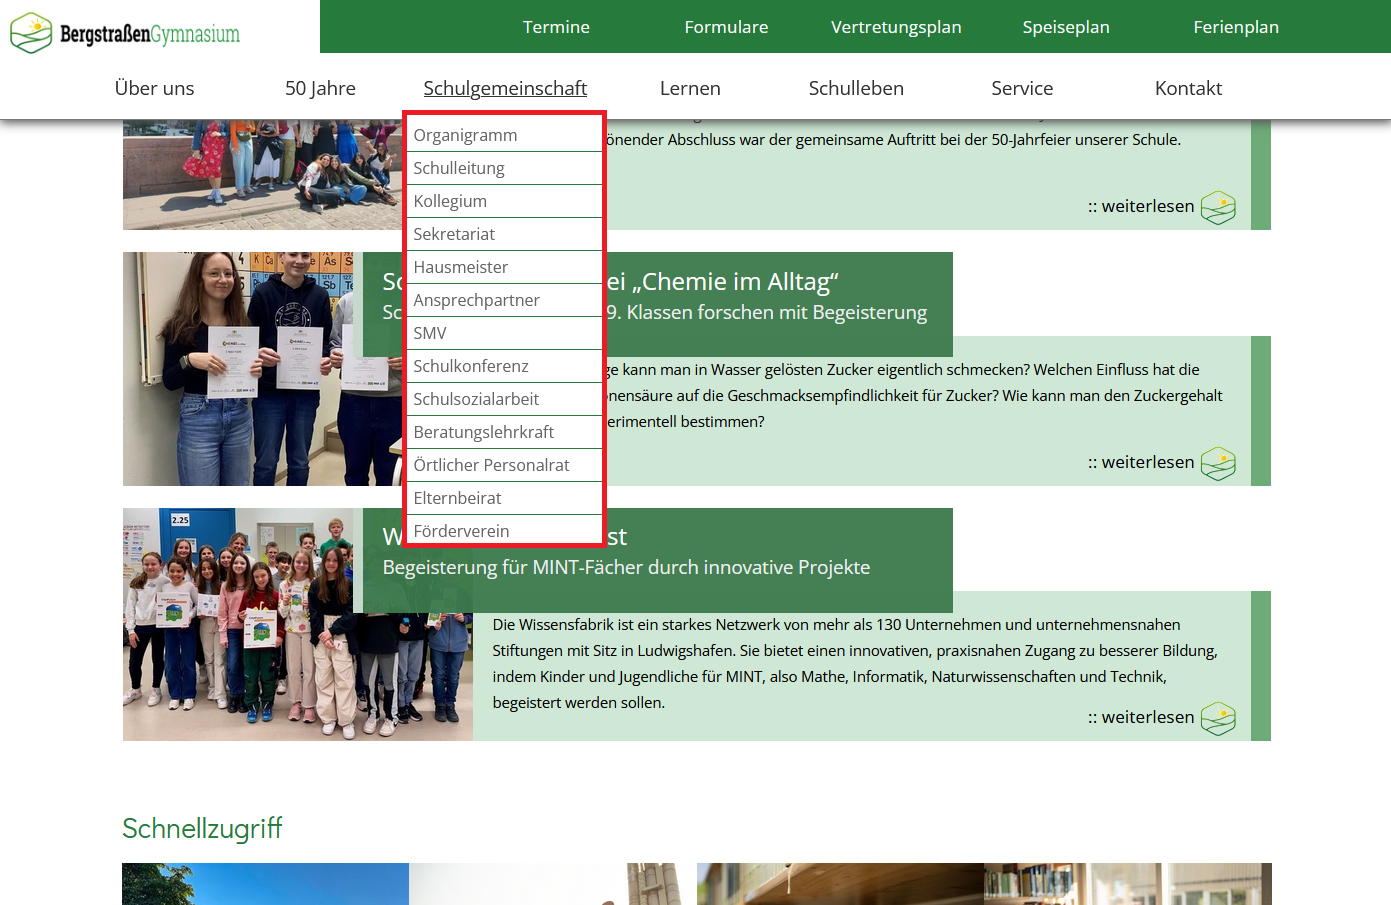Click the Termine link
Screen dimensions: 1391x905
[556, 27]
